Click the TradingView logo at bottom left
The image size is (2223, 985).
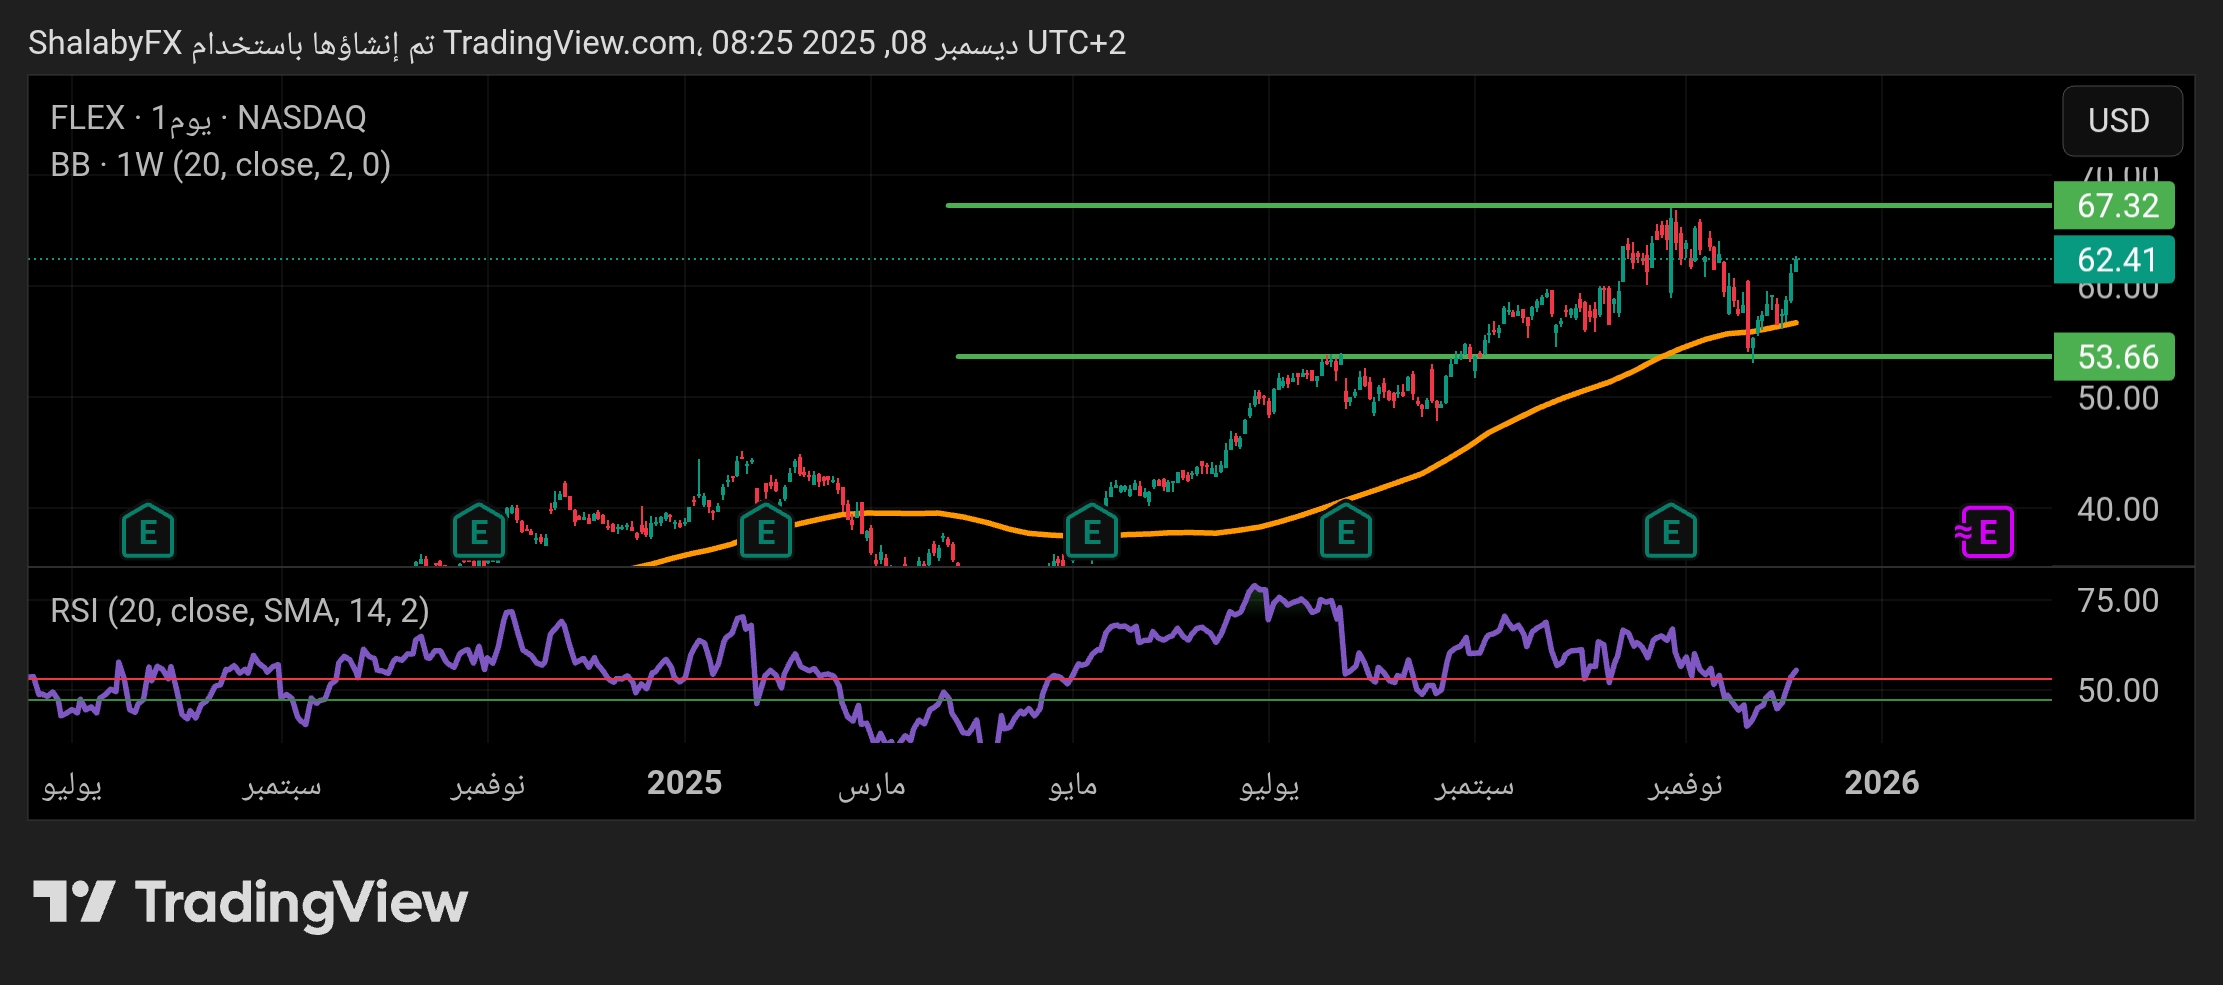[x=250, y=902]
